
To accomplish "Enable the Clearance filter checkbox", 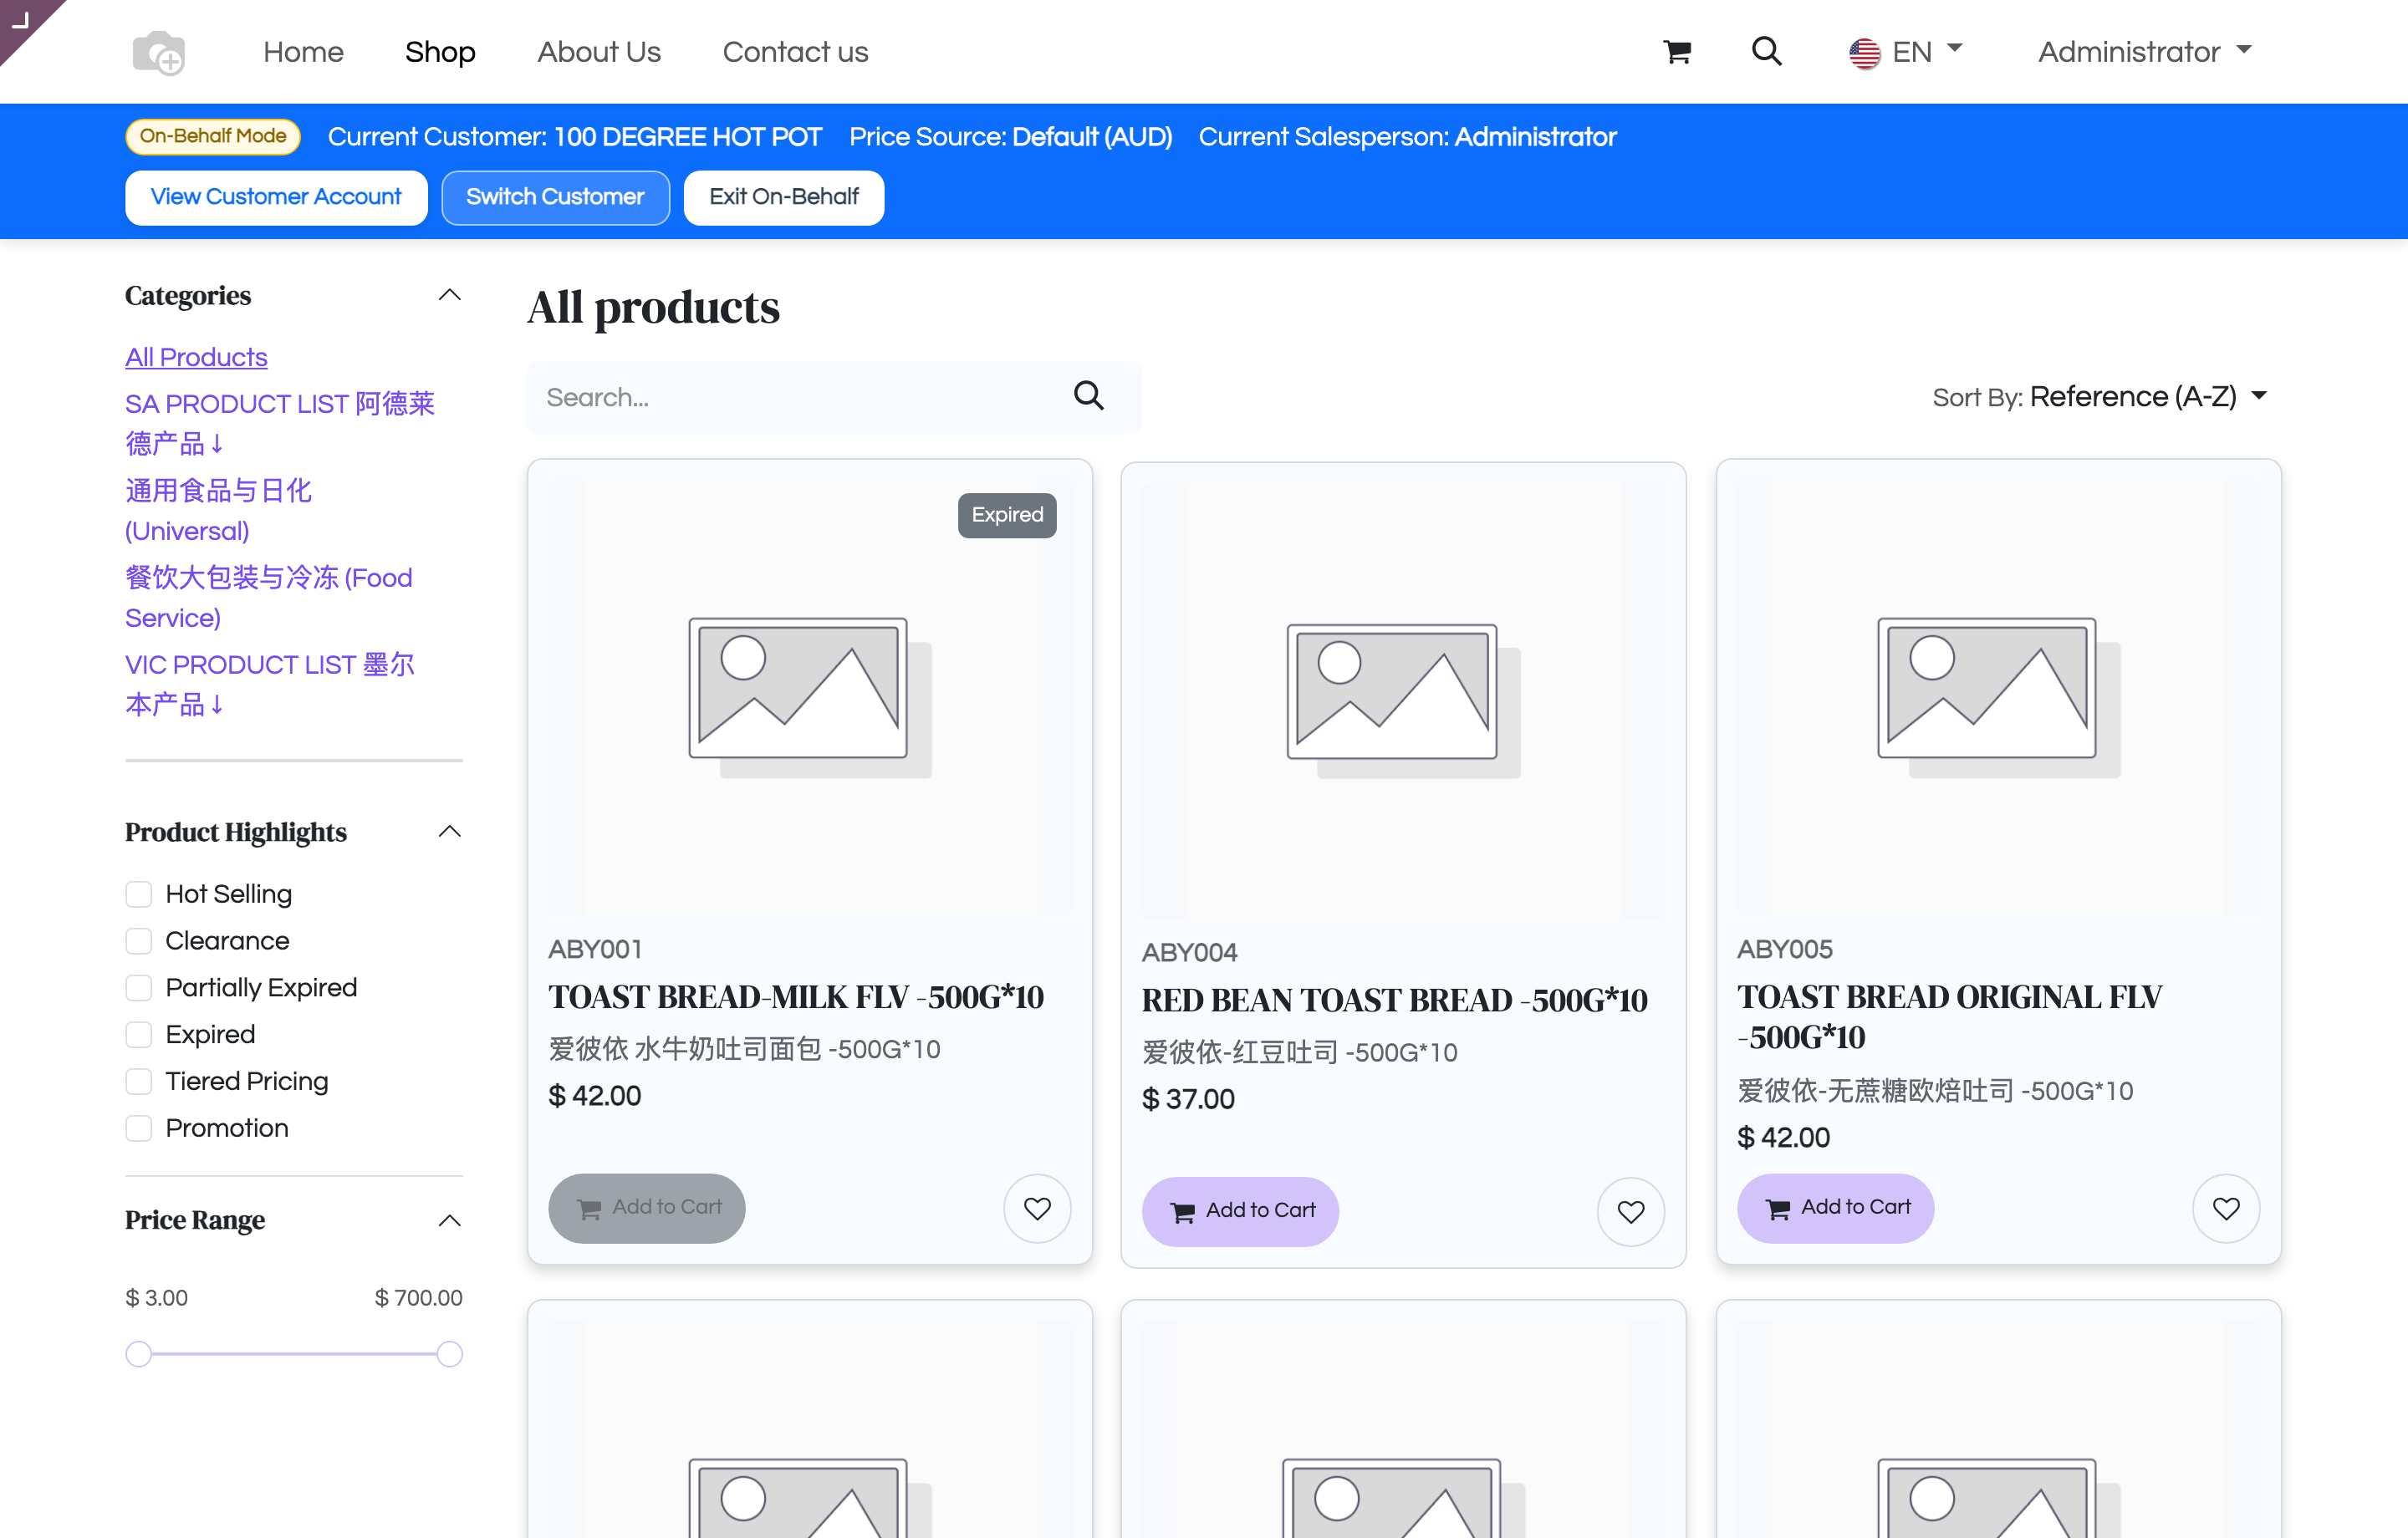I will coord(139,941).
